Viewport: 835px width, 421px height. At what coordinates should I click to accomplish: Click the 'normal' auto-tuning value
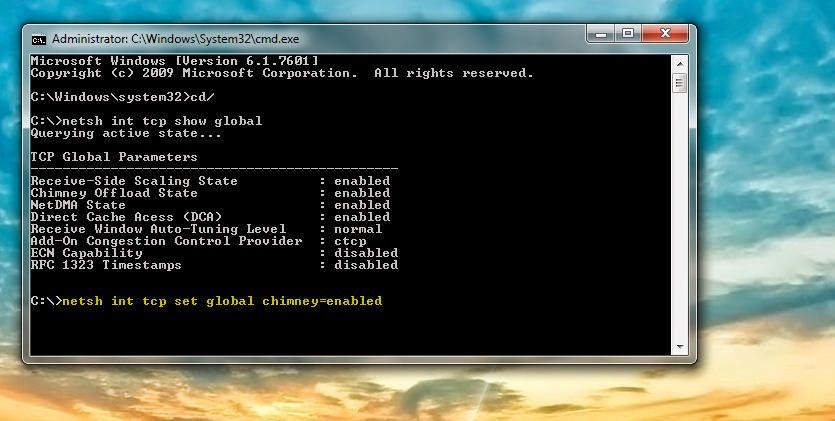(x=358, y=229)
